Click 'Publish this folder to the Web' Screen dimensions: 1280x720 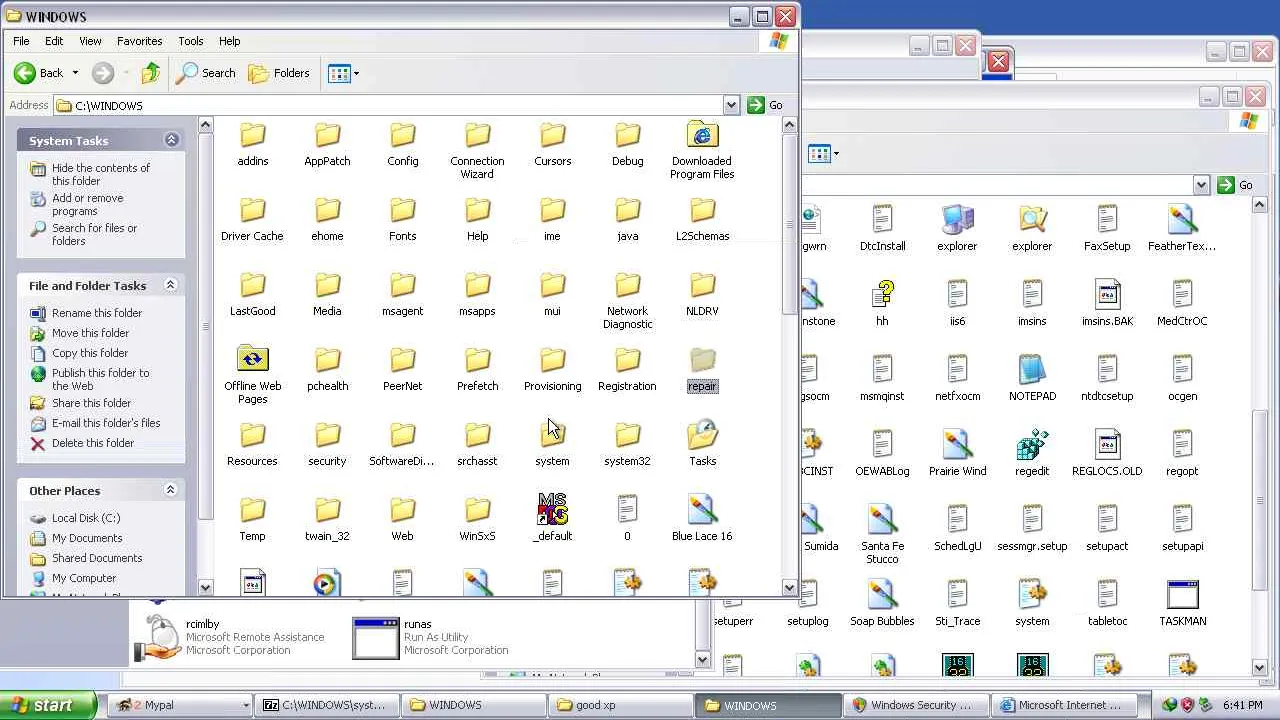(100, 379)
